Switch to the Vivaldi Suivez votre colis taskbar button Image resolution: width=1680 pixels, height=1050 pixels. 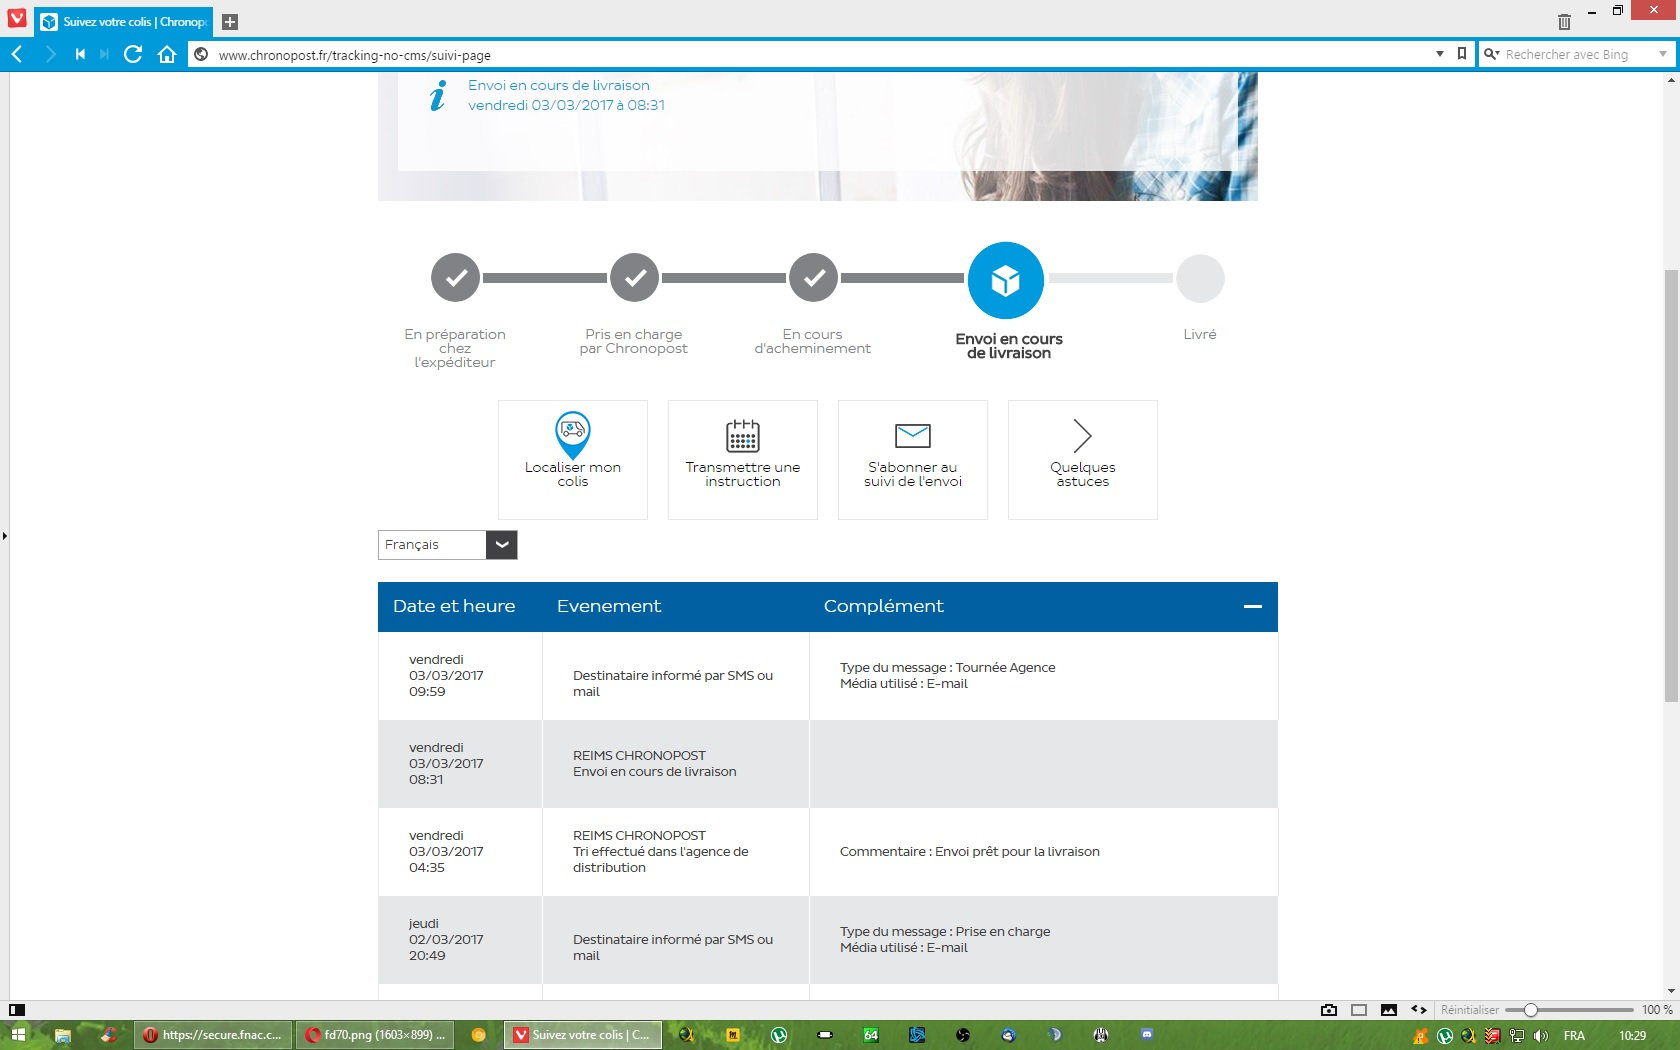(x=584, y=1035)
